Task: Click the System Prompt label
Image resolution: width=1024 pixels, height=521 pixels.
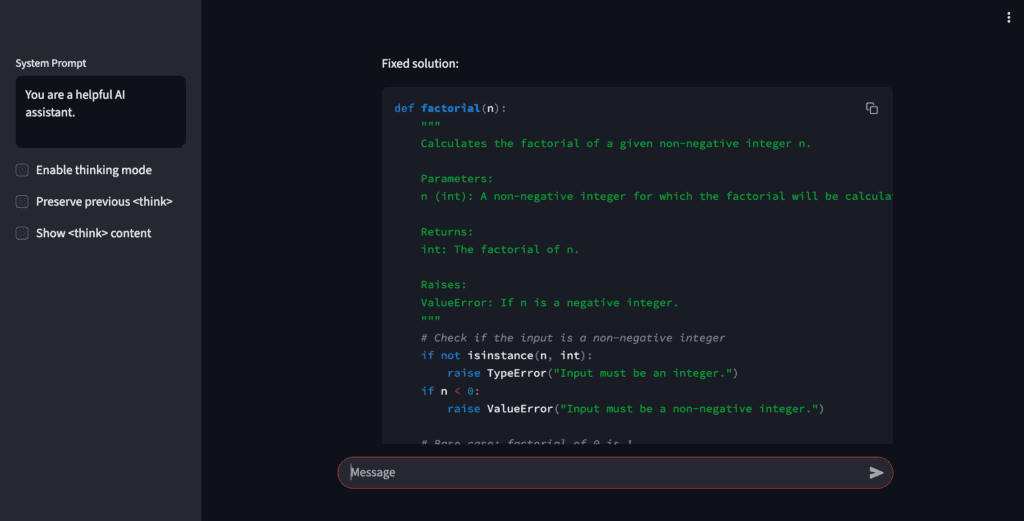Action: click(x=51, y=63)
